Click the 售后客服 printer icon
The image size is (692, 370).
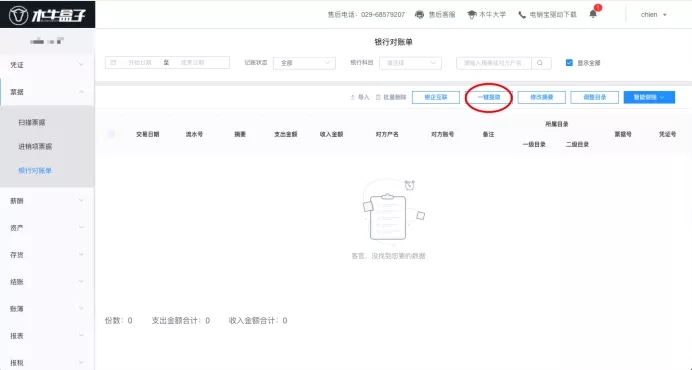(x=419, y=15)
